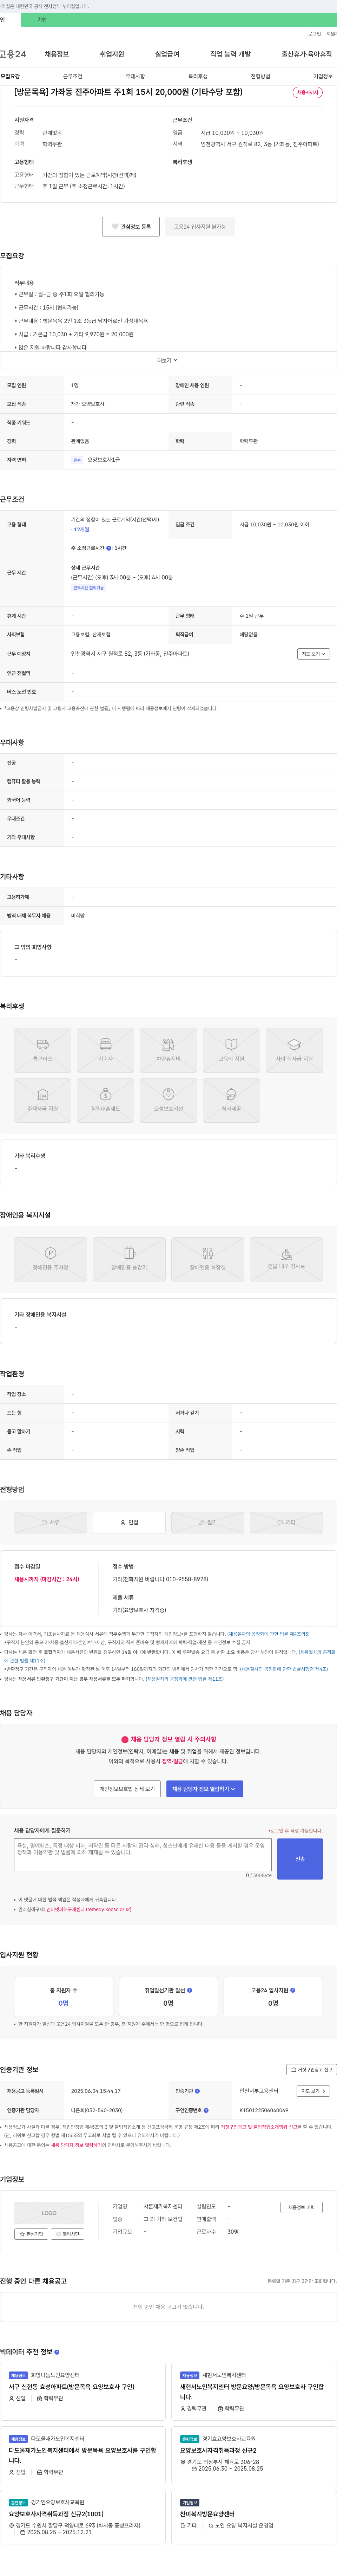The image size is (337, 2576).
Task: Open the 실업급여 main menu
Action: [167, 54]
